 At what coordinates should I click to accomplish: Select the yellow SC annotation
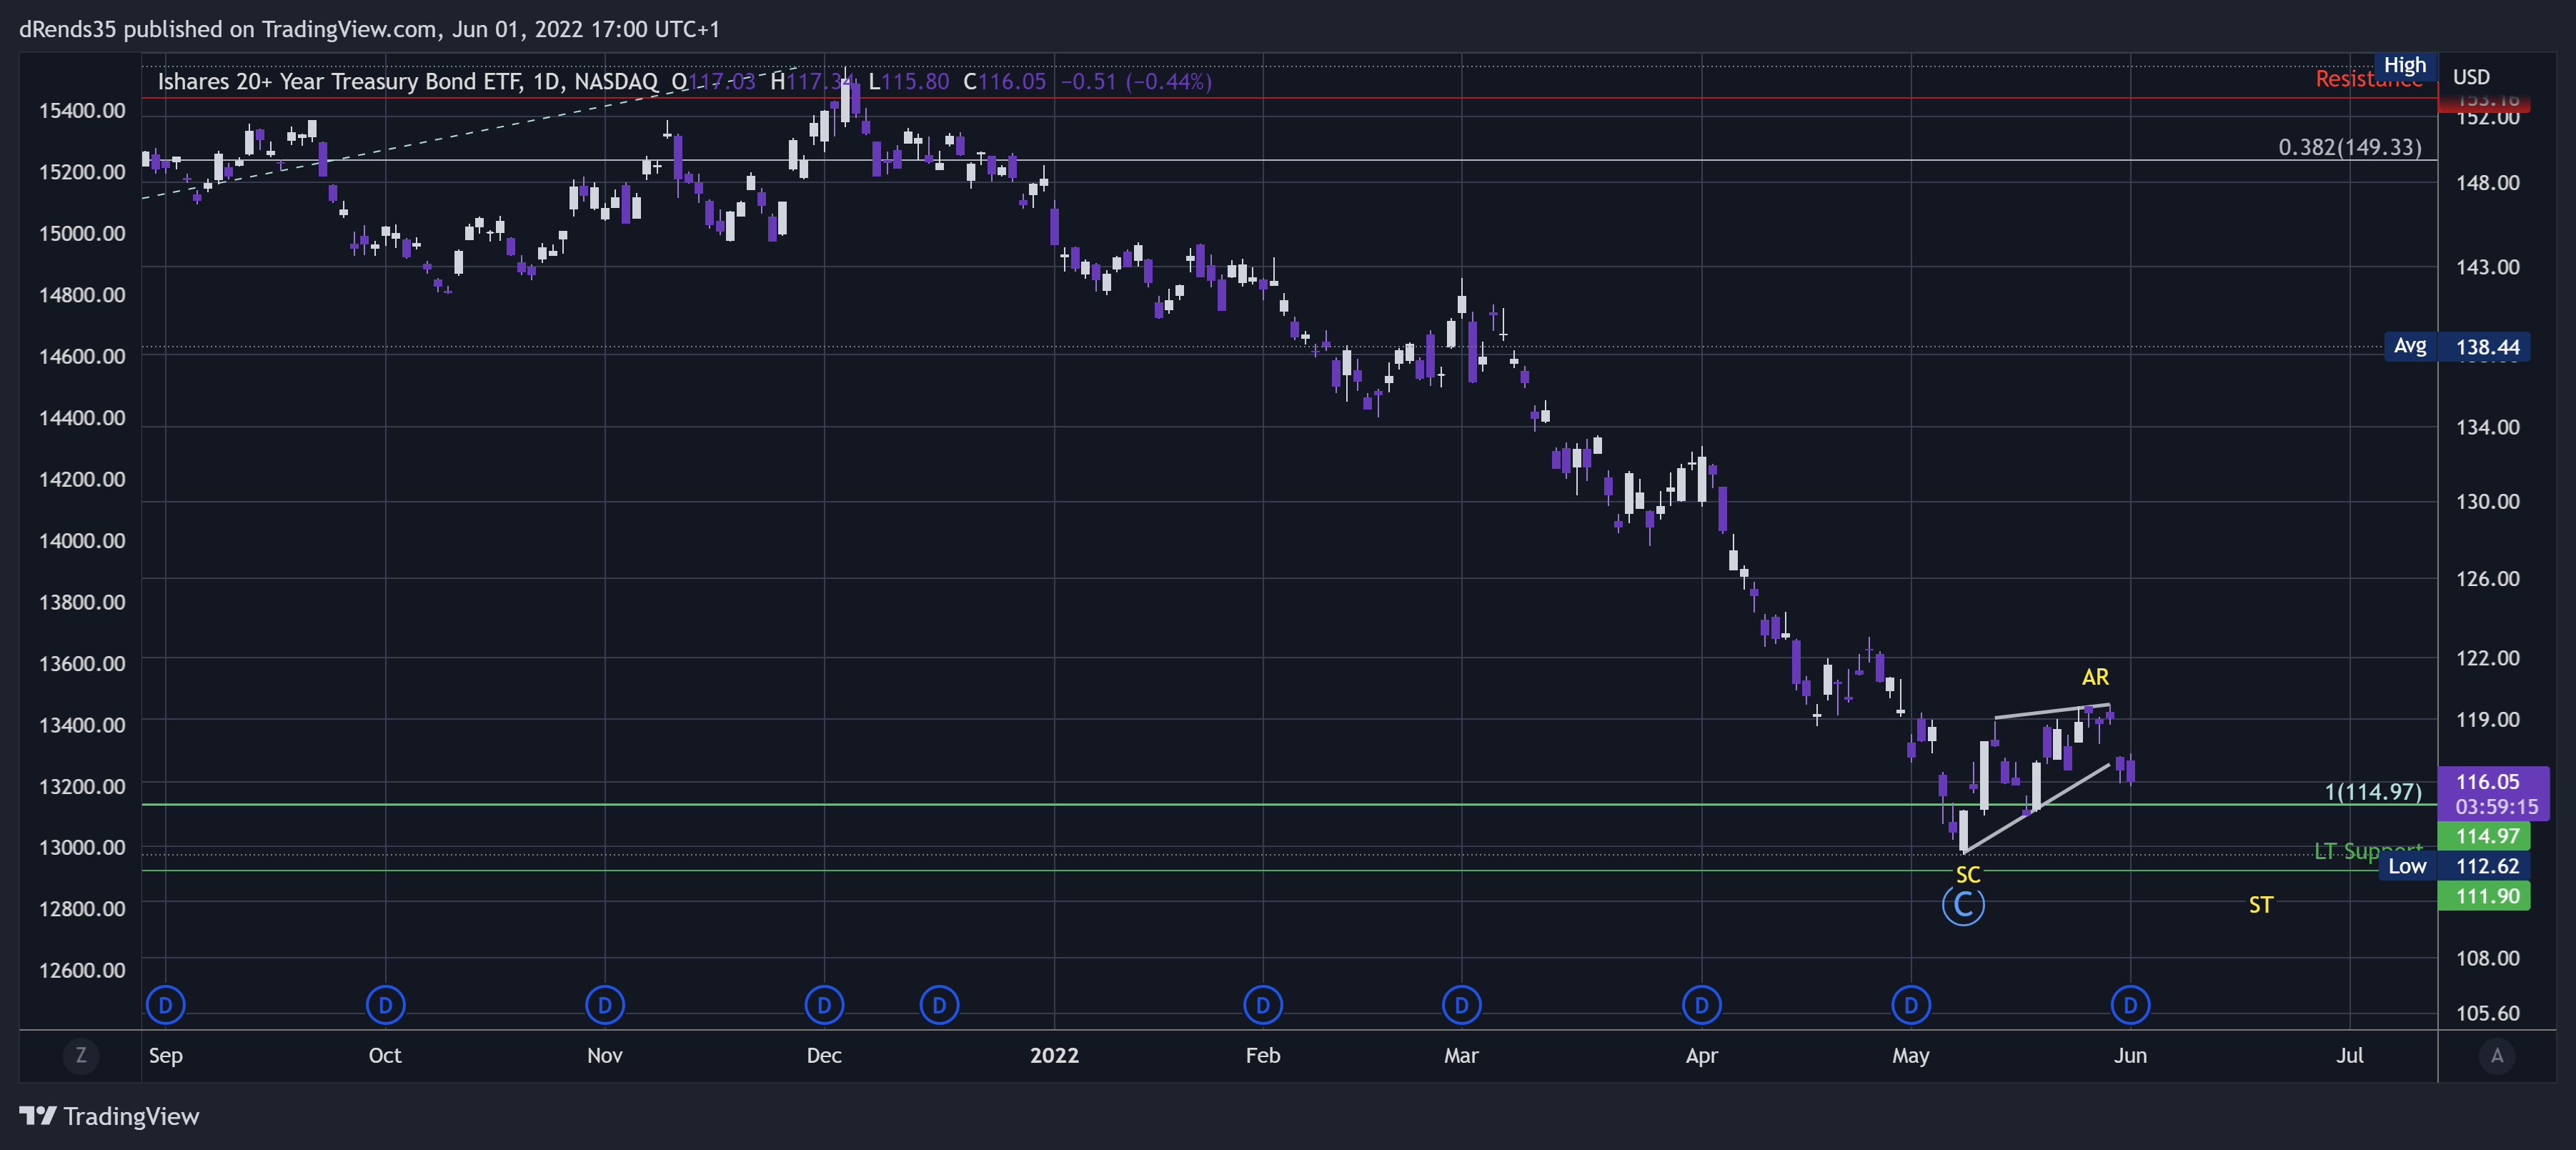1967,874
